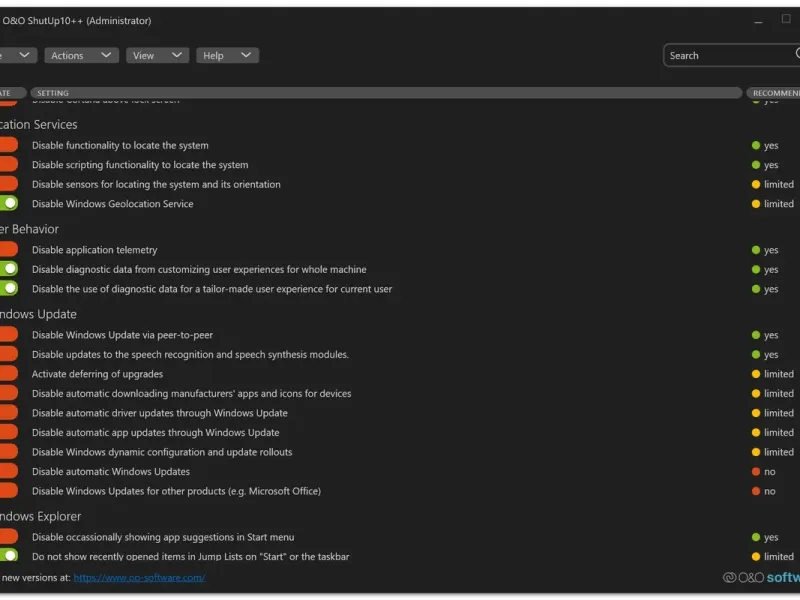Open the oo-software.com link

click(139, 578)
